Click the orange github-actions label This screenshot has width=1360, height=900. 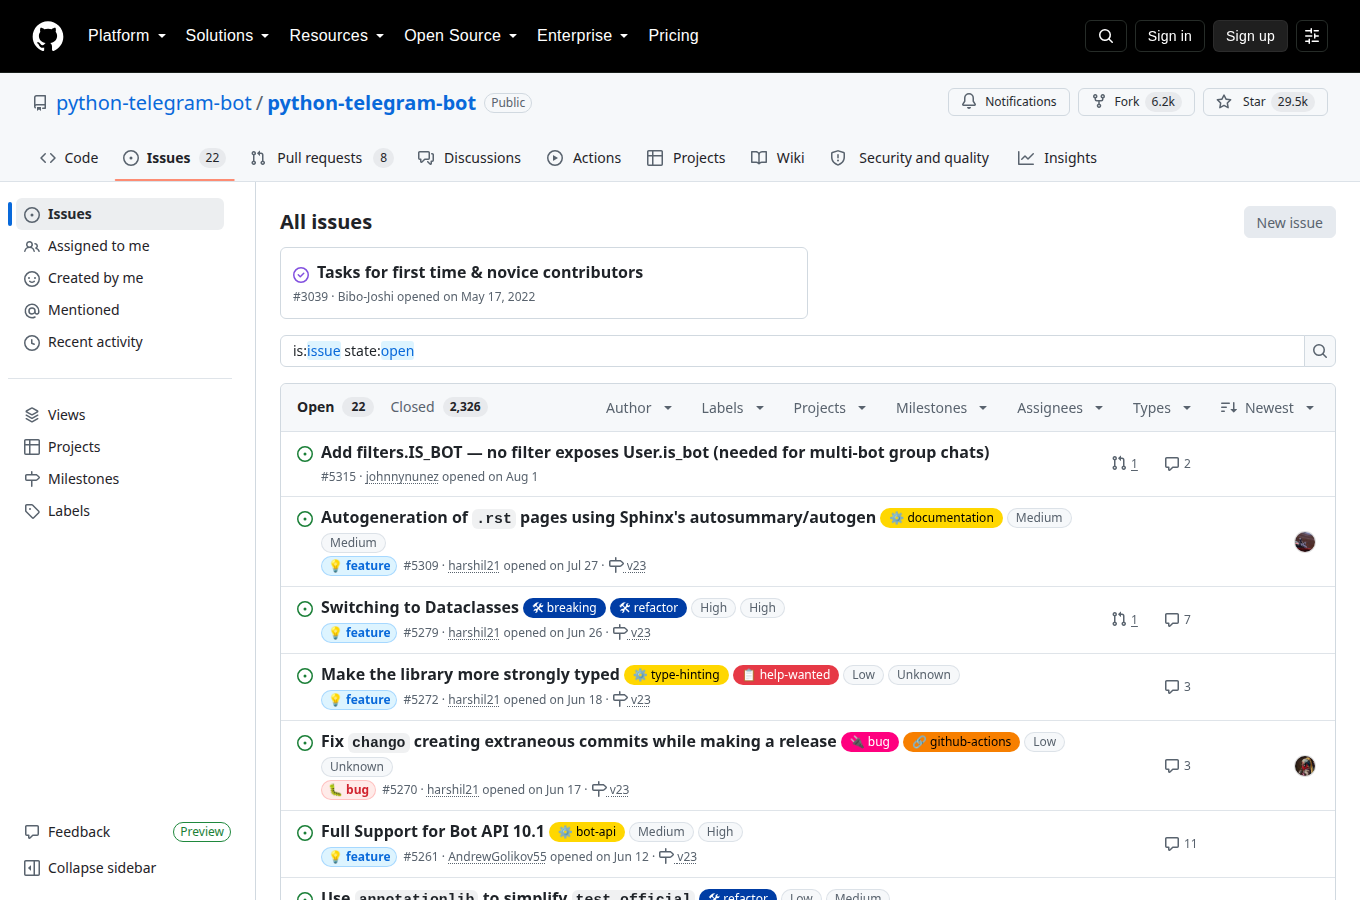[961, 742]
